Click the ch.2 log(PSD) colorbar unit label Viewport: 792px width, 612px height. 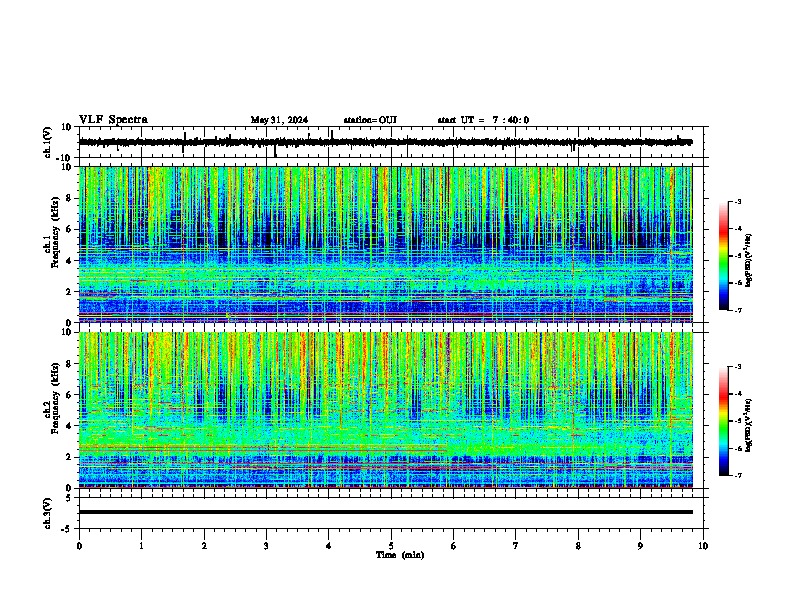(x=748, y=425)
